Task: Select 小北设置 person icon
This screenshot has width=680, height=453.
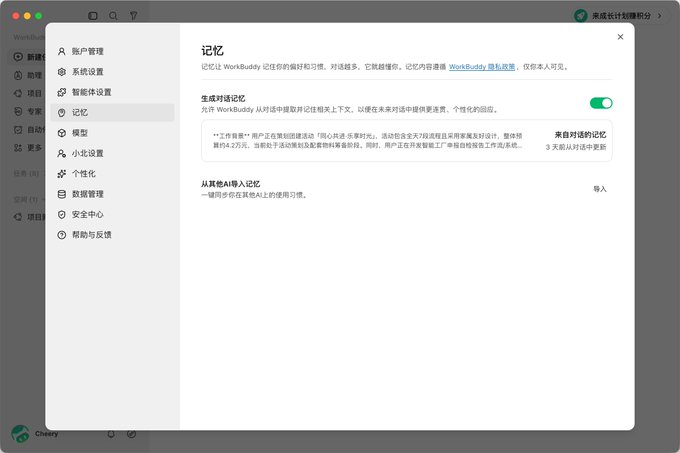Action: click(x=62, y=153)
